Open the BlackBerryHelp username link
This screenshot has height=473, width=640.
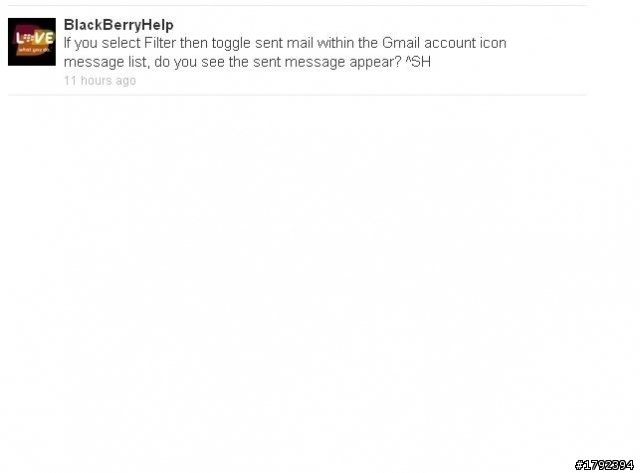click(119, 25)
